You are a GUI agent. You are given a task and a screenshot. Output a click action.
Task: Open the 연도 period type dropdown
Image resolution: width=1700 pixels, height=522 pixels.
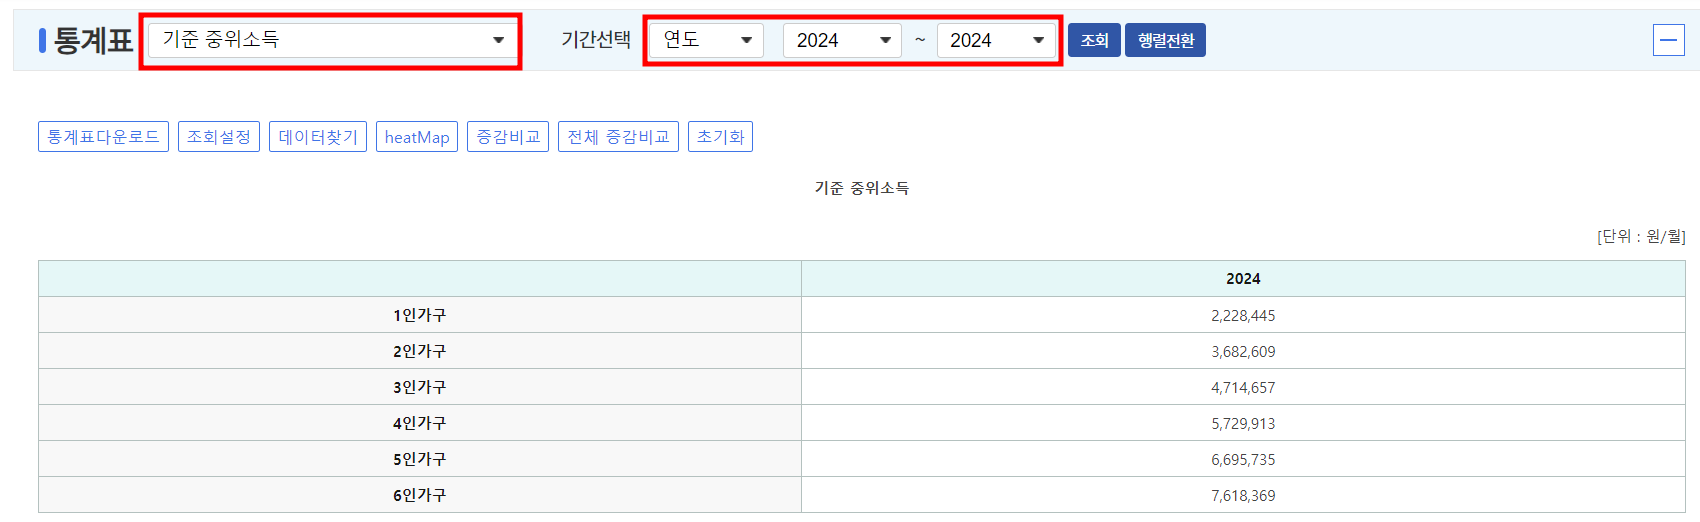pos(706,40)
